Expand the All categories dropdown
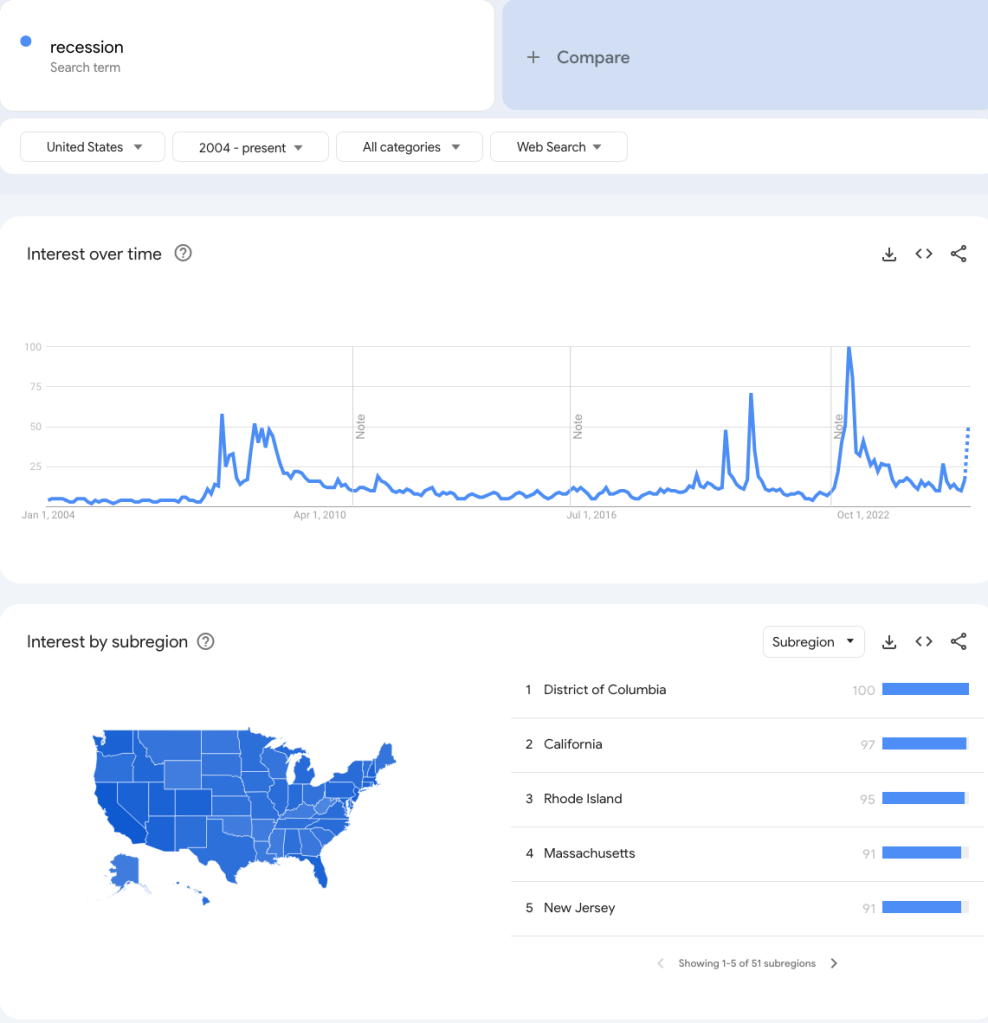The width and height of the screenshot is (988, 1023). [410, 147]
